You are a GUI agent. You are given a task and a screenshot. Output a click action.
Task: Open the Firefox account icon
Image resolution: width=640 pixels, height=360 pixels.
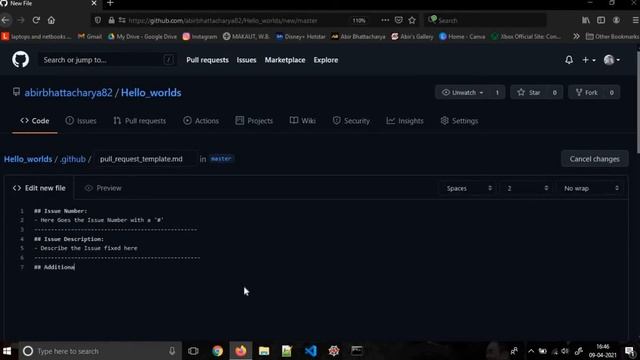pyautogui.click(x=616, y=20)
